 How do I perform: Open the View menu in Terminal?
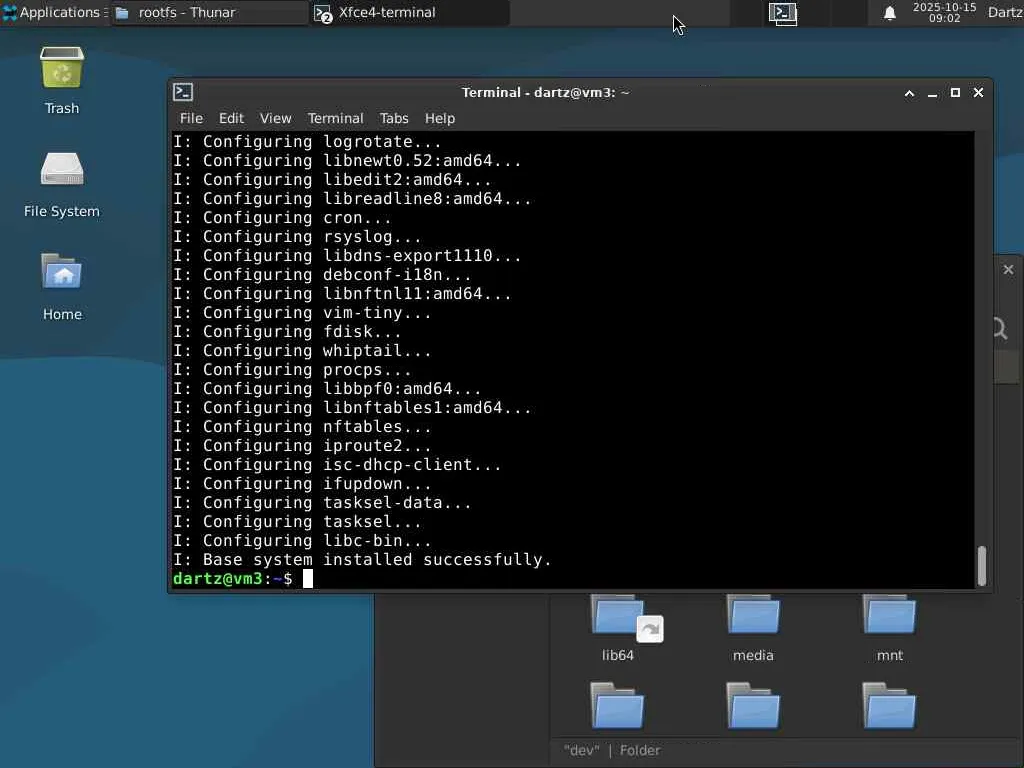[x=276, y=118]
